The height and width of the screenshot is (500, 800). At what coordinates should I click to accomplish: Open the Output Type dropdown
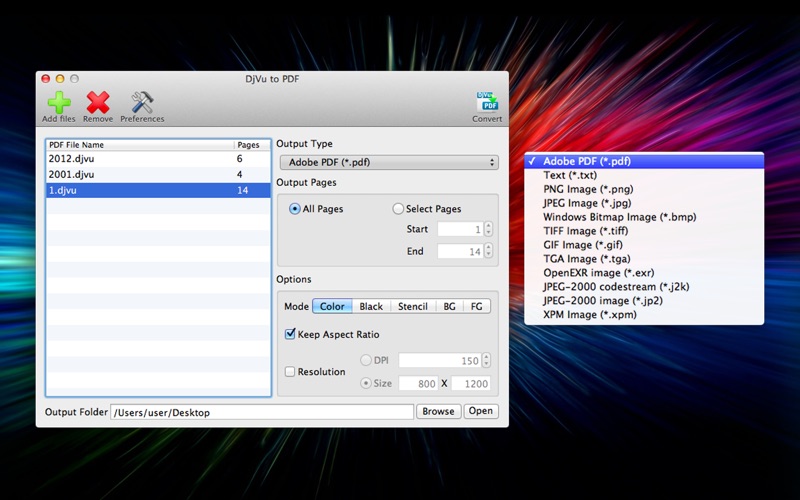coord(389,162)
